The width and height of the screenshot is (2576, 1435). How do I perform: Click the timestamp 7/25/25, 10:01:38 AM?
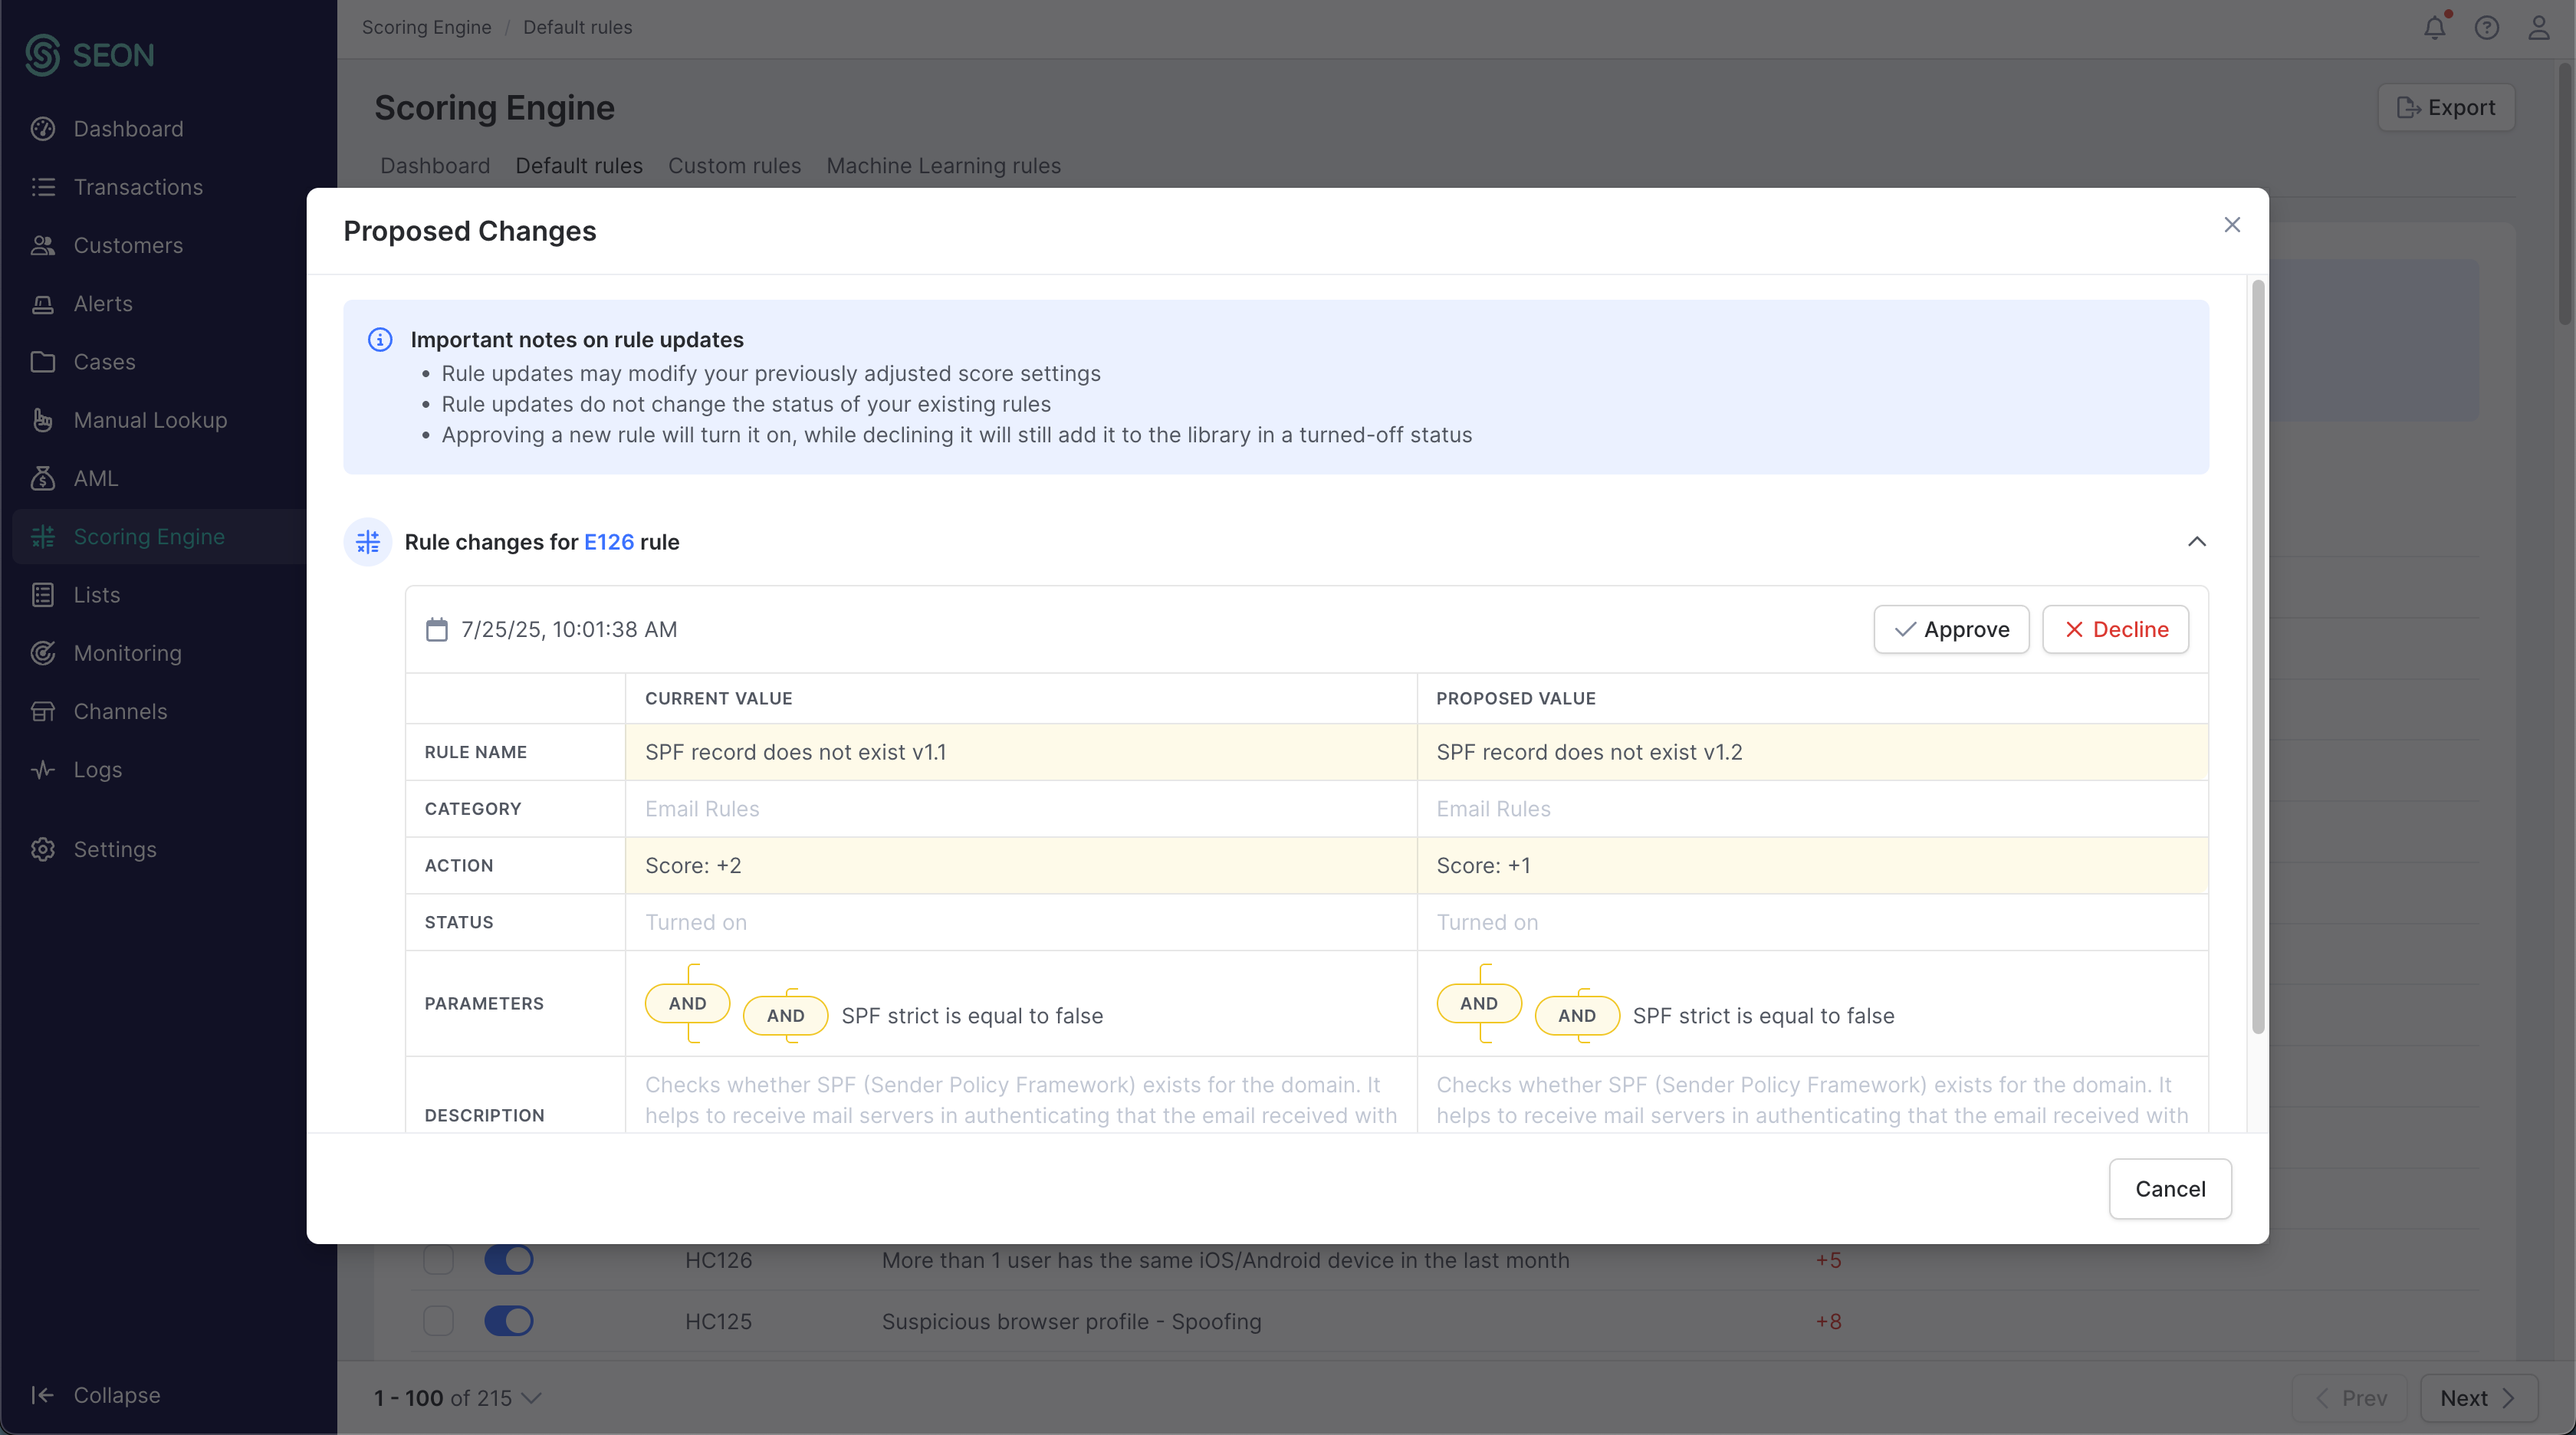(569, 629)
